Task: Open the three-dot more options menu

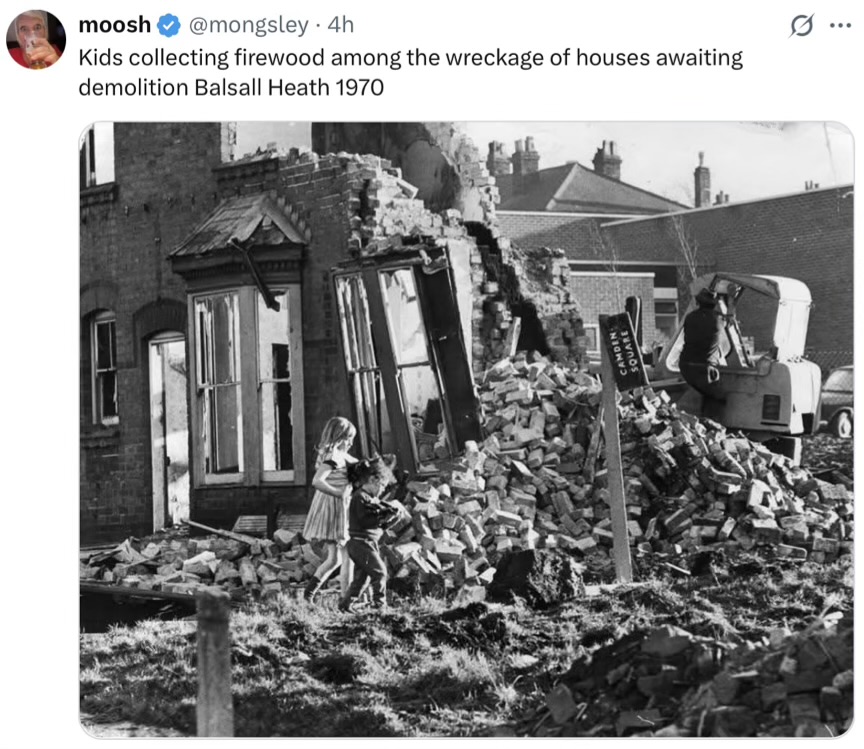Action: 840,25
